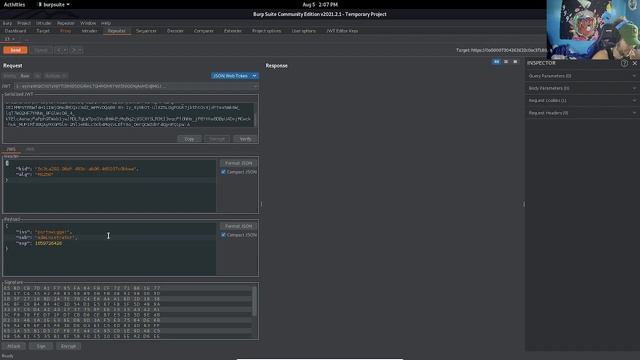Click inside the Payload JSON editor
640x360 pixels.
coord(110,249)
